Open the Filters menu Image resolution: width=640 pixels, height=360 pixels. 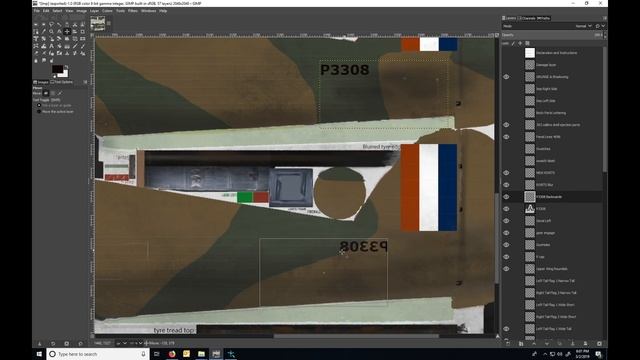coord(133,11)
